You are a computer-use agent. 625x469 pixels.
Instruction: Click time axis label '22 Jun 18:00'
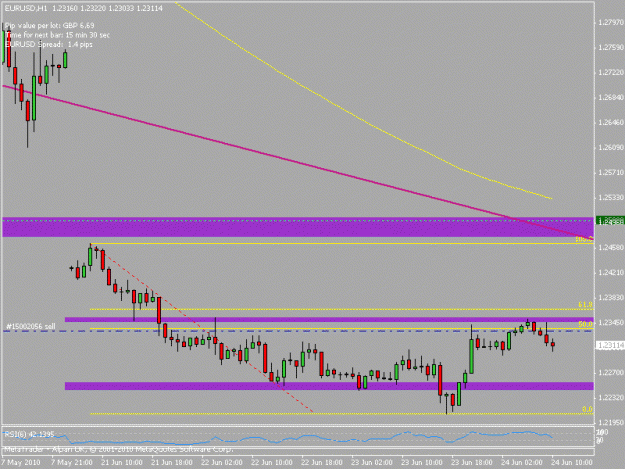(322, 462)
